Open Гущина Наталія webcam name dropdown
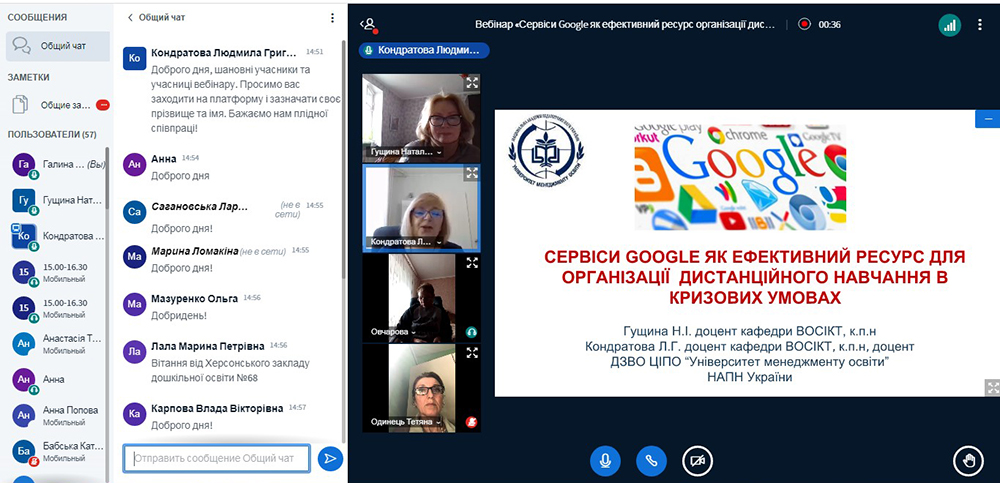 tap(407, 152)
